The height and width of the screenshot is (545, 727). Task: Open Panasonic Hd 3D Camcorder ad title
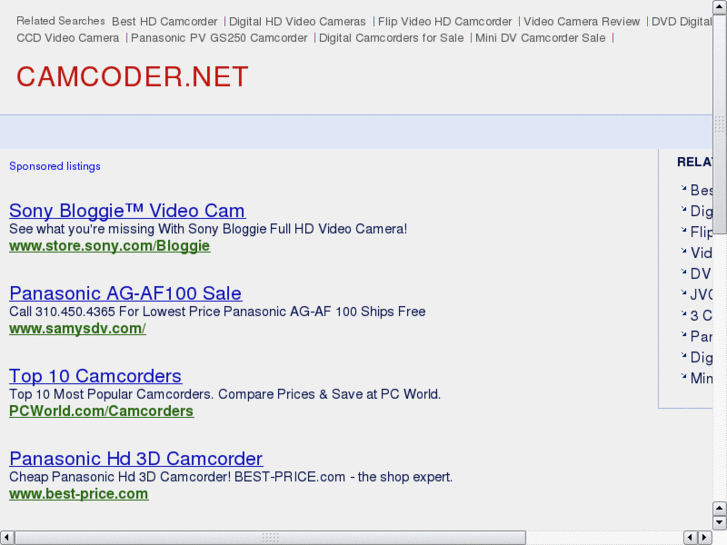pyautogui.click(x=136, y=458)
